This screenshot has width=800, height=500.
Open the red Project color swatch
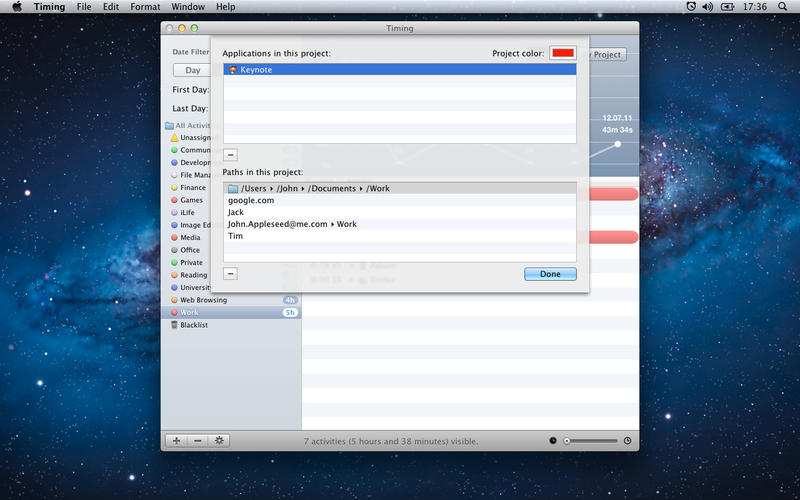click(563, 53)
